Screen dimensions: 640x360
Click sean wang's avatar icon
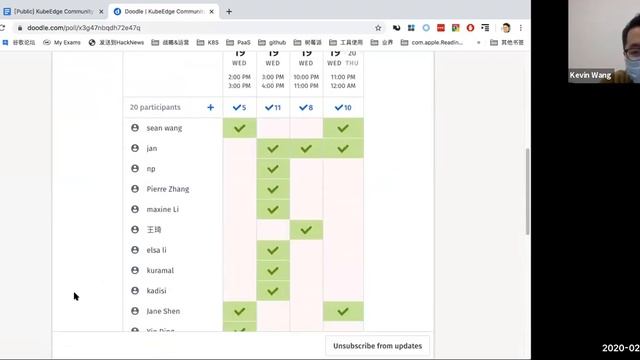[135, 128]
